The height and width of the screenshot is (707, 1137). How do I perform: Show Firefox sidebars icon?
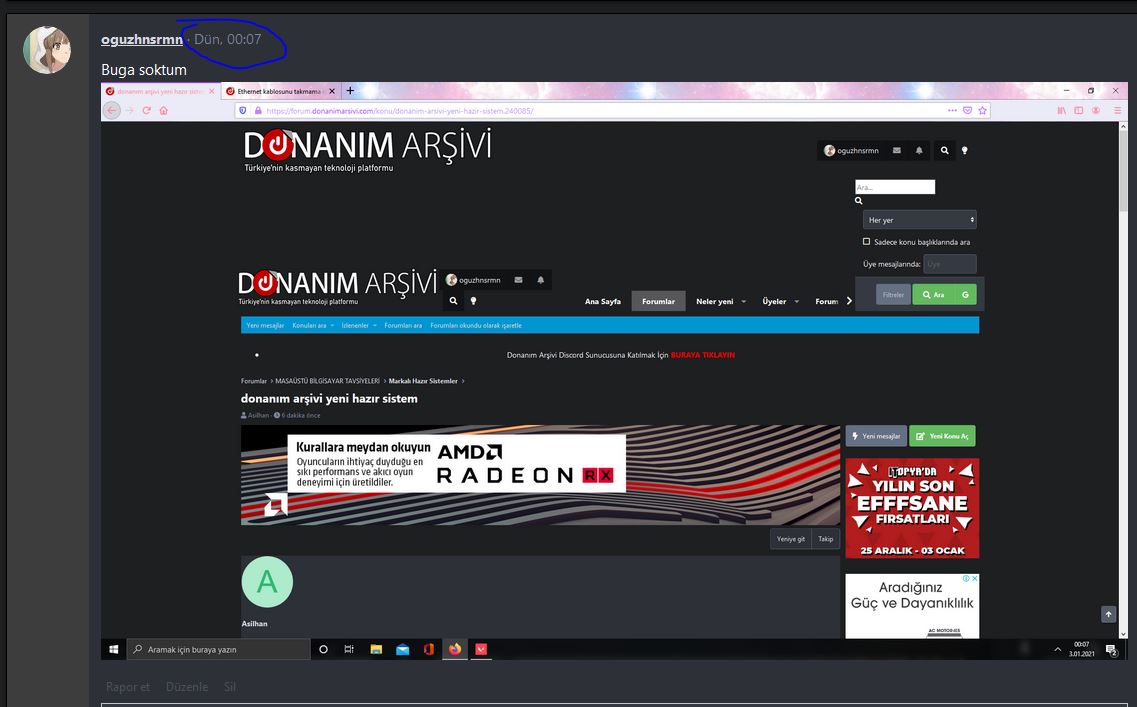coord(1079,110)
